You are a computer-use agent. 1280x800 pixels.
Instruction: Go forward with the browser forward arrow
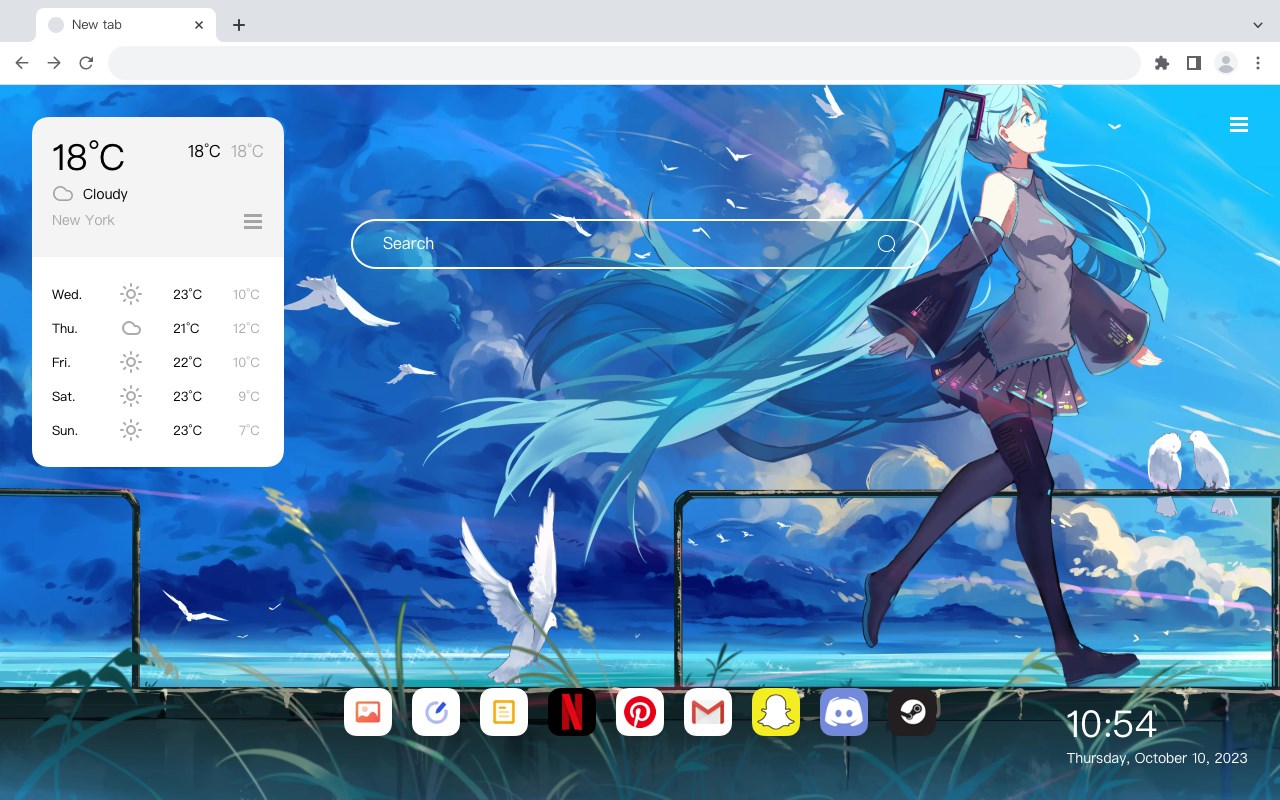[x=54, y=63]
